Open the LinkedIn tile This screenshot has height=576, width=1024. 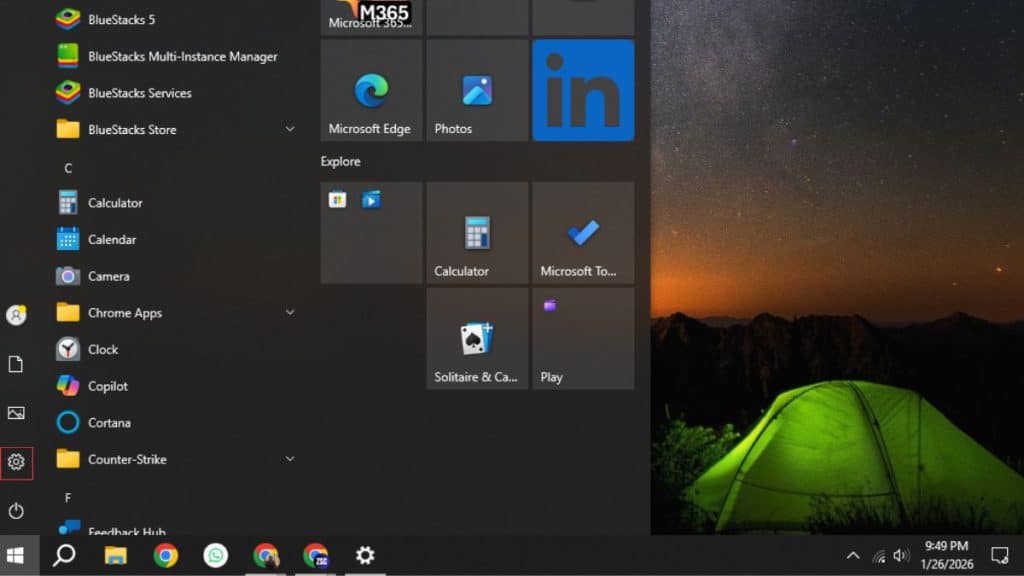(x=583, y=90)
